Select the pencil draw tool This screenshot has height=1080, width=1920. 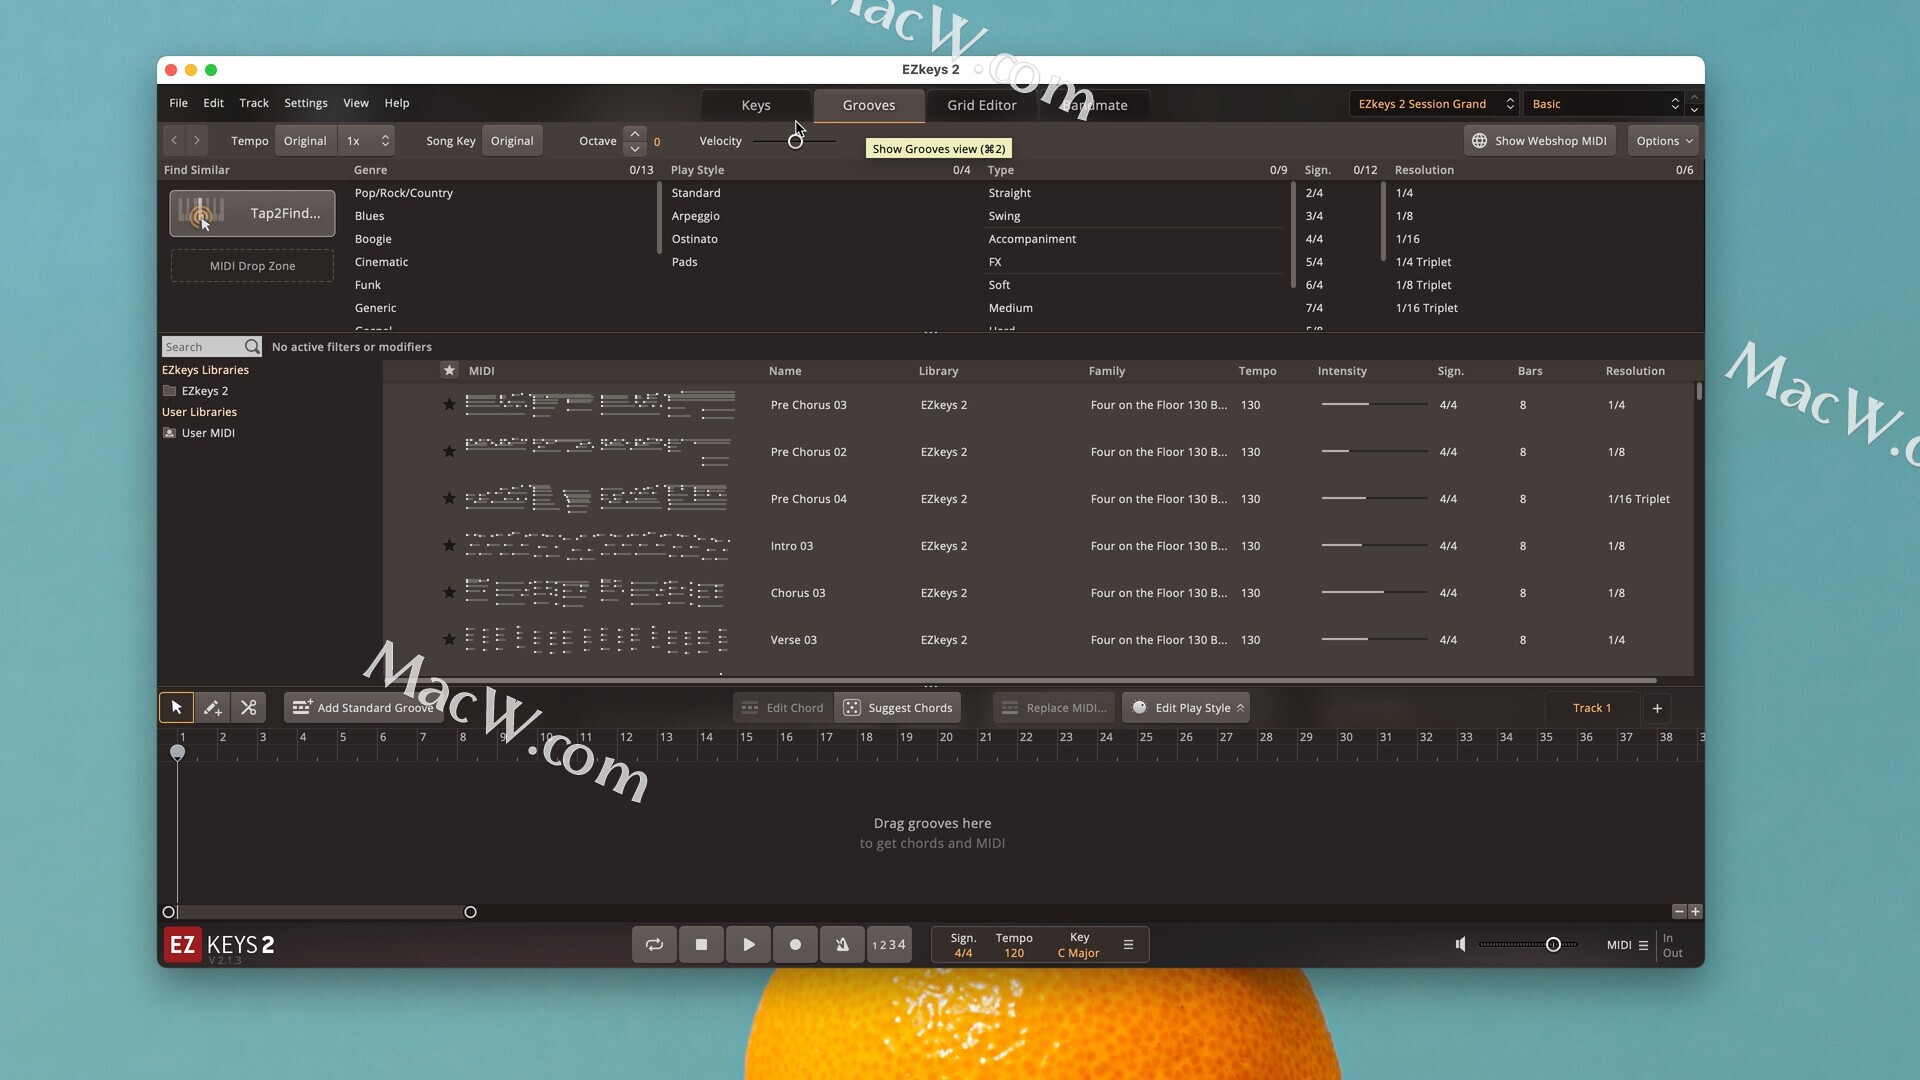212,708
